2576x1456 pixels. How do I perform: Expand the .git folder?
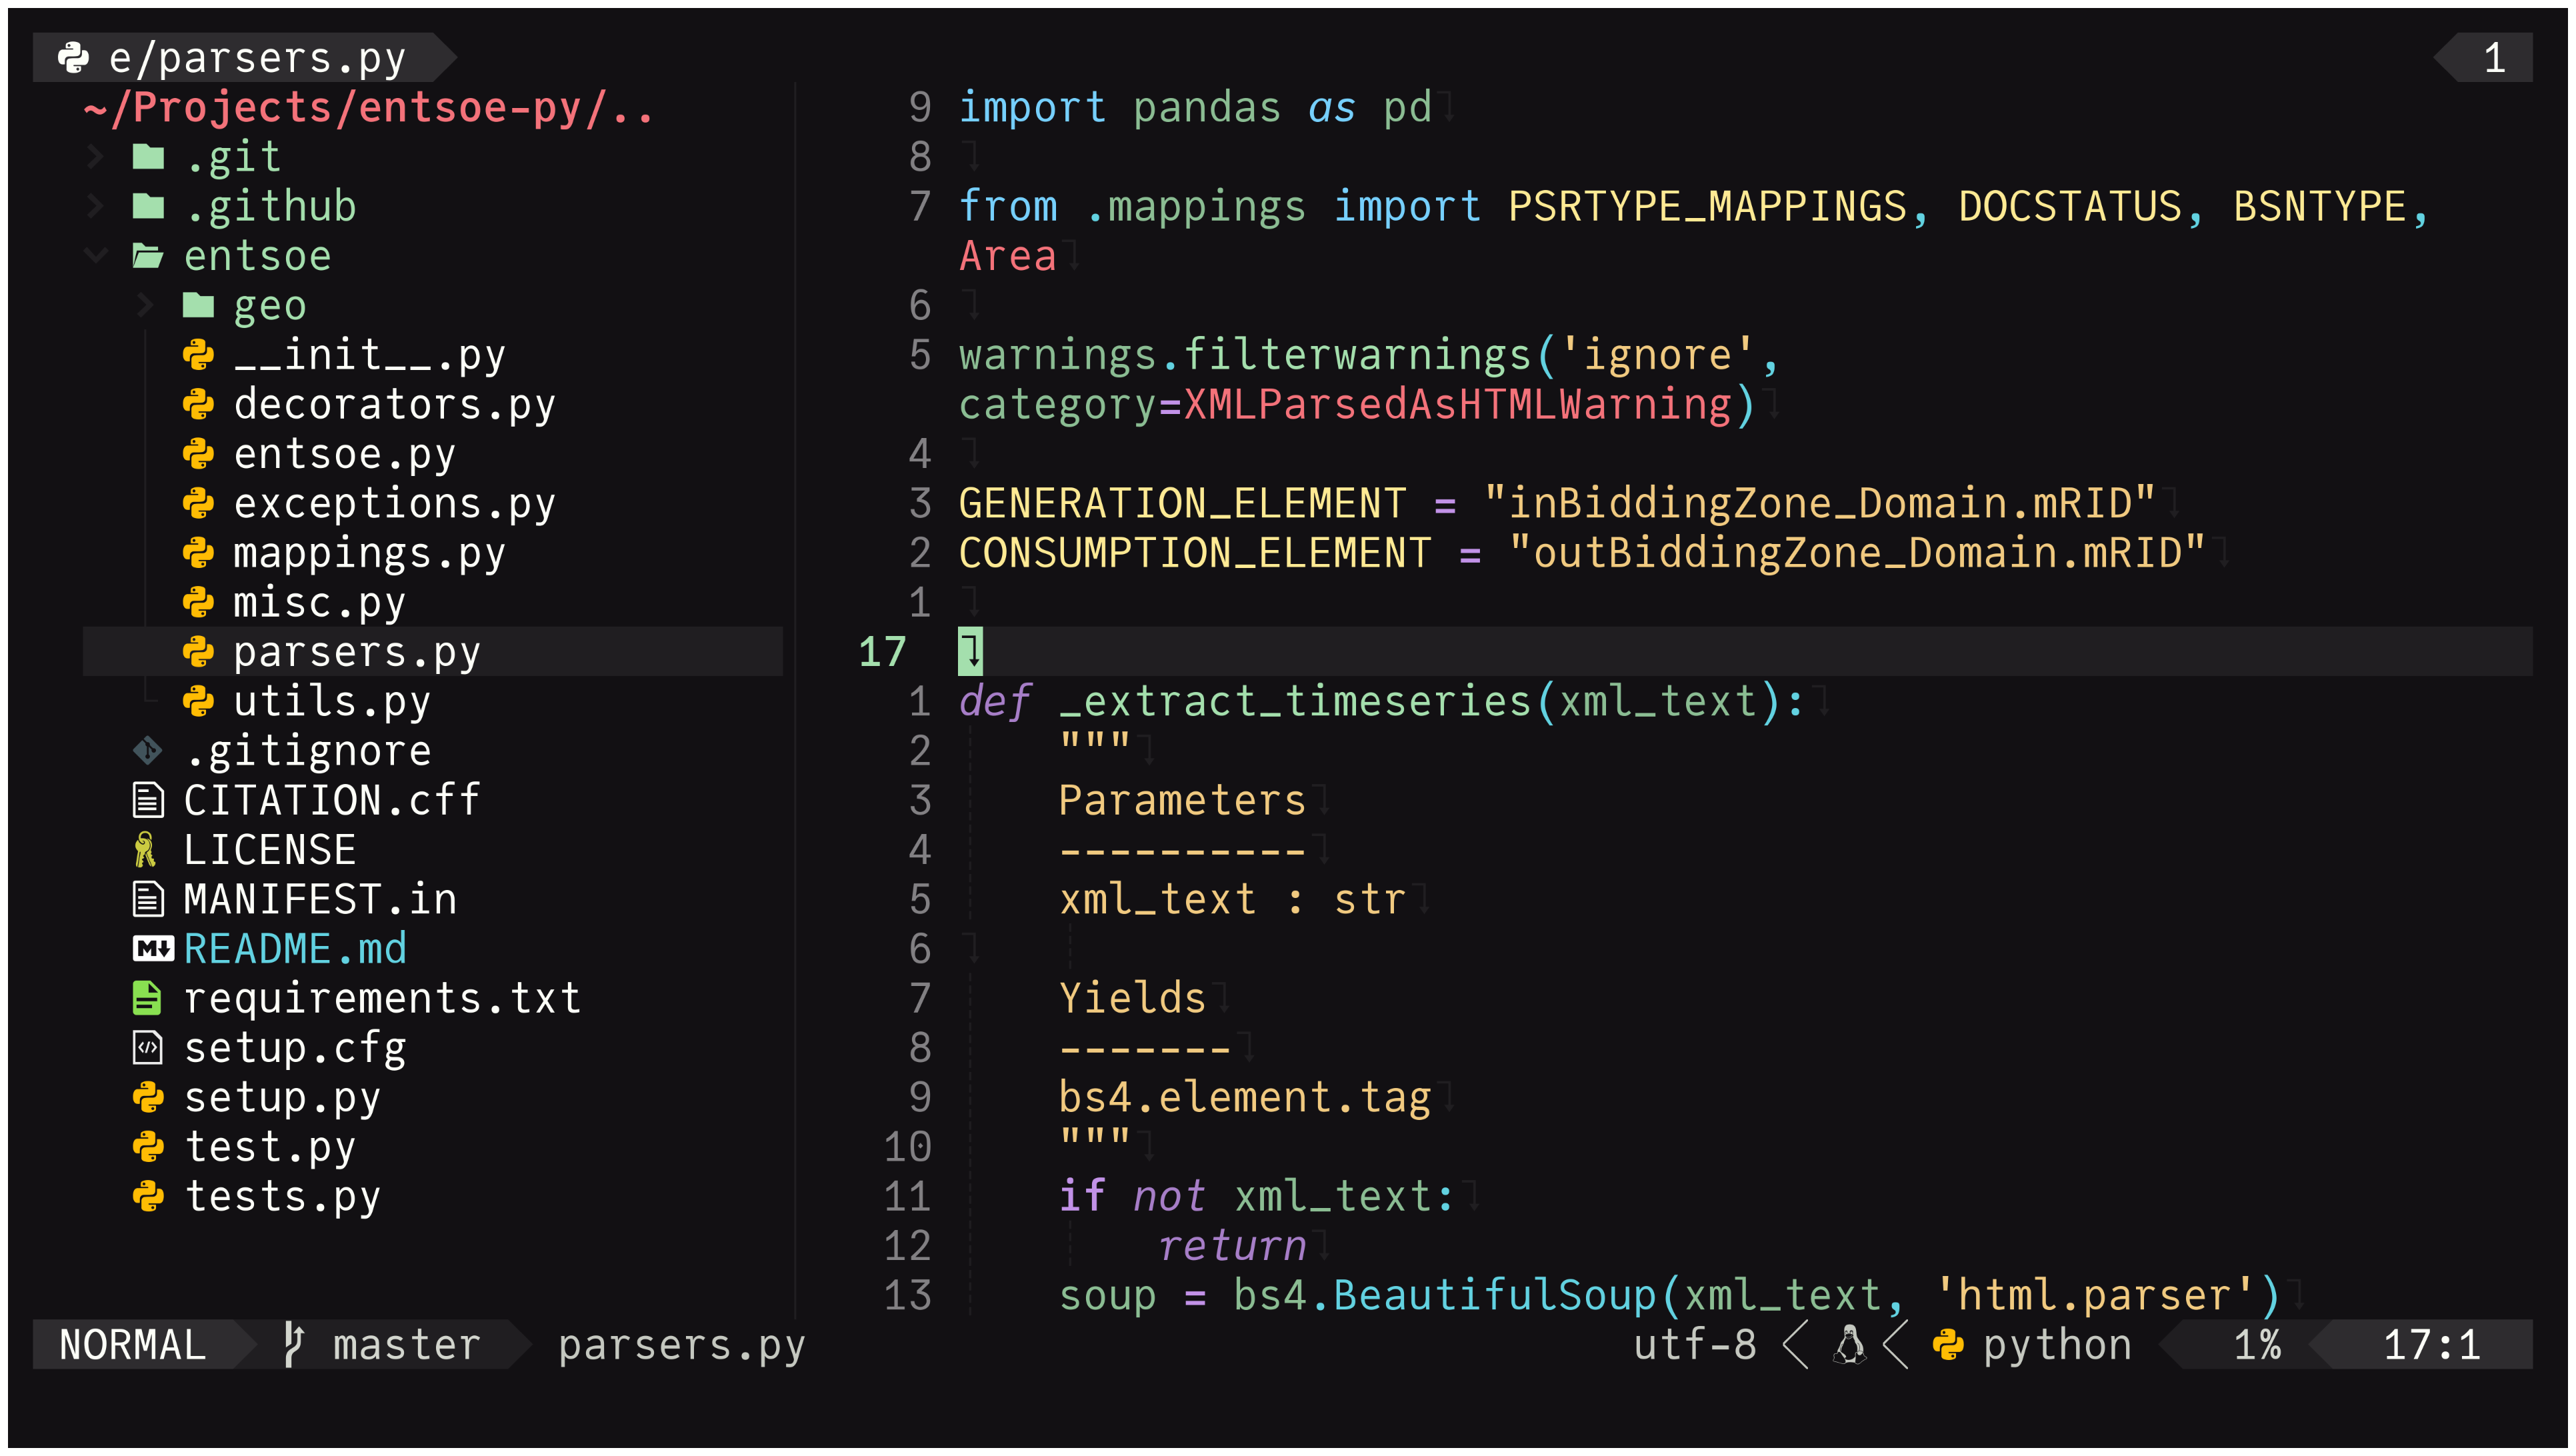pyautogui.click(x=95, y=155)
